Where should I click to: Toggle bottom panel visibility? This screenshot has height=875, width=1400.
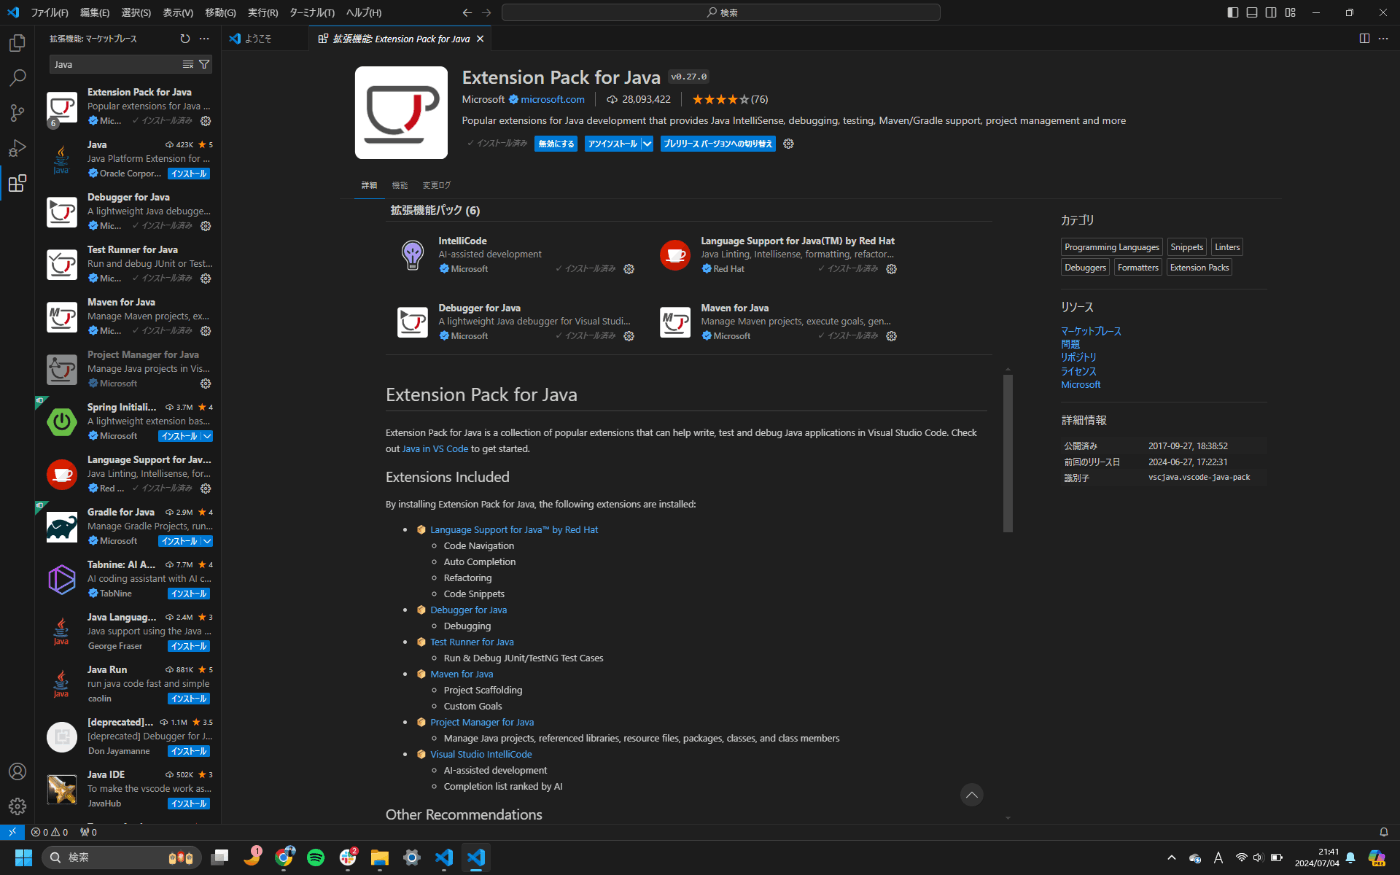coord(1251,12)
